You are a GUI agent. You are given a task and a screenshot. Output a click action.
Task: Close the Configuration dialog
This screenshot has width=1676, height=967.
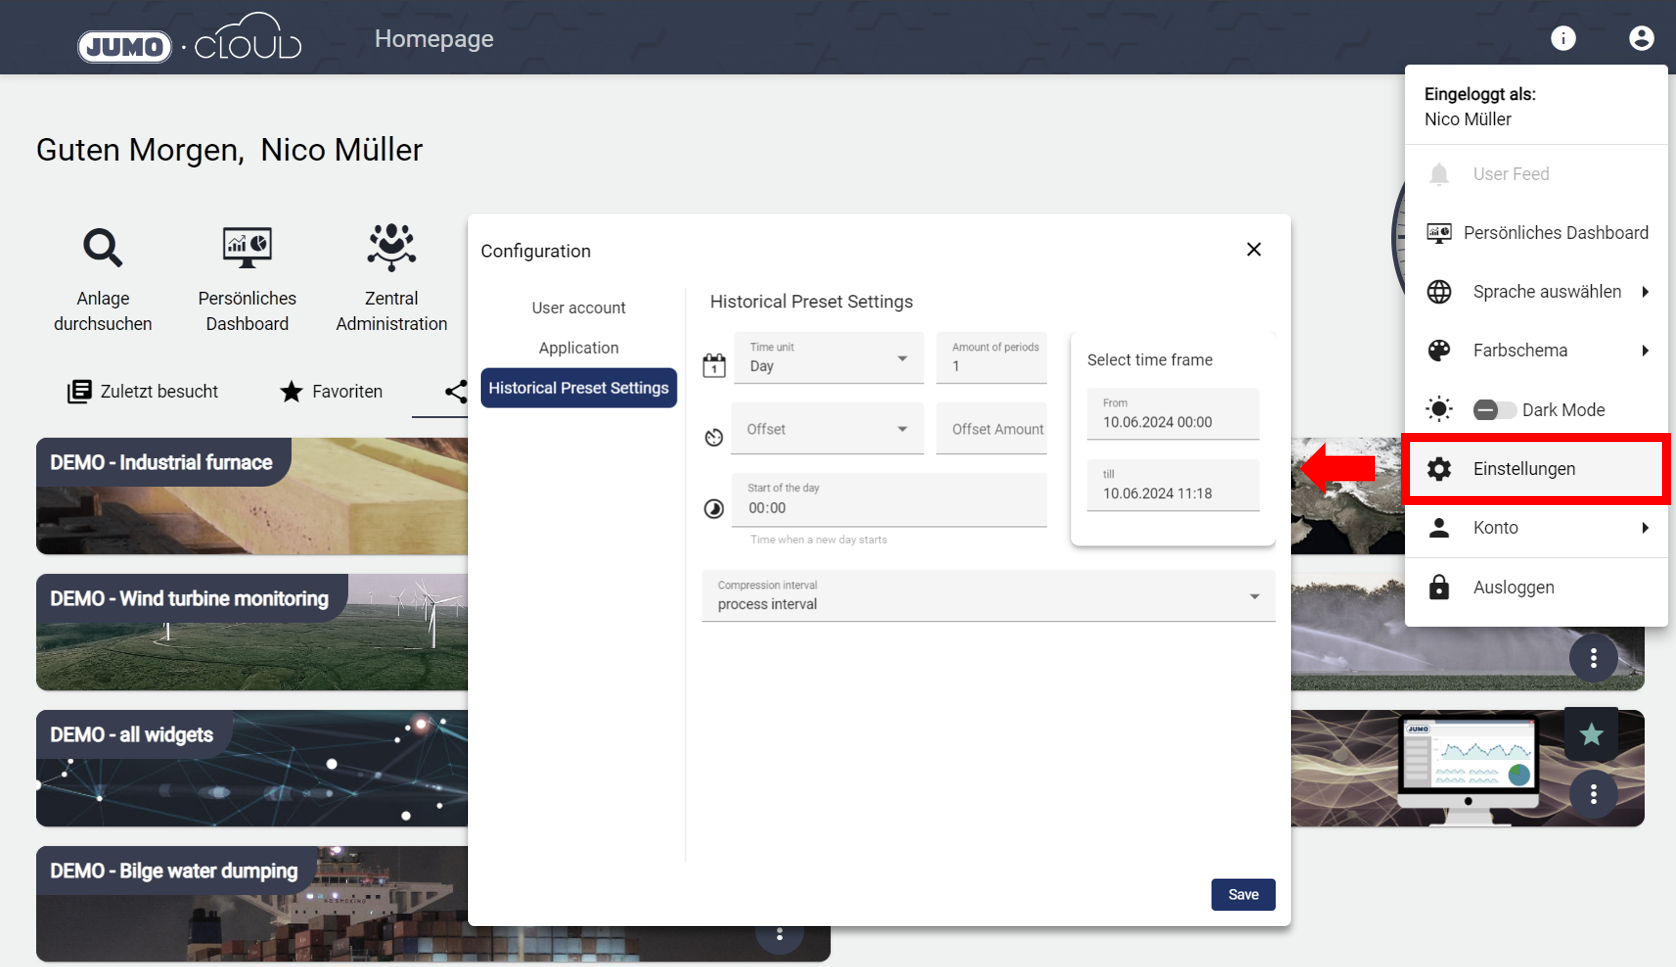pos(1253,250)
